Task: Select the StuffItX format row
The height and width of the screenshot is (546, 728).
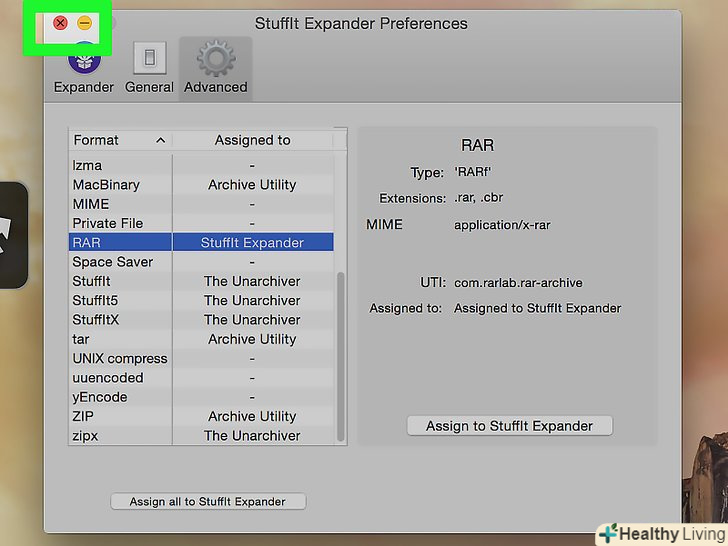Action: (x=201, y=320)
